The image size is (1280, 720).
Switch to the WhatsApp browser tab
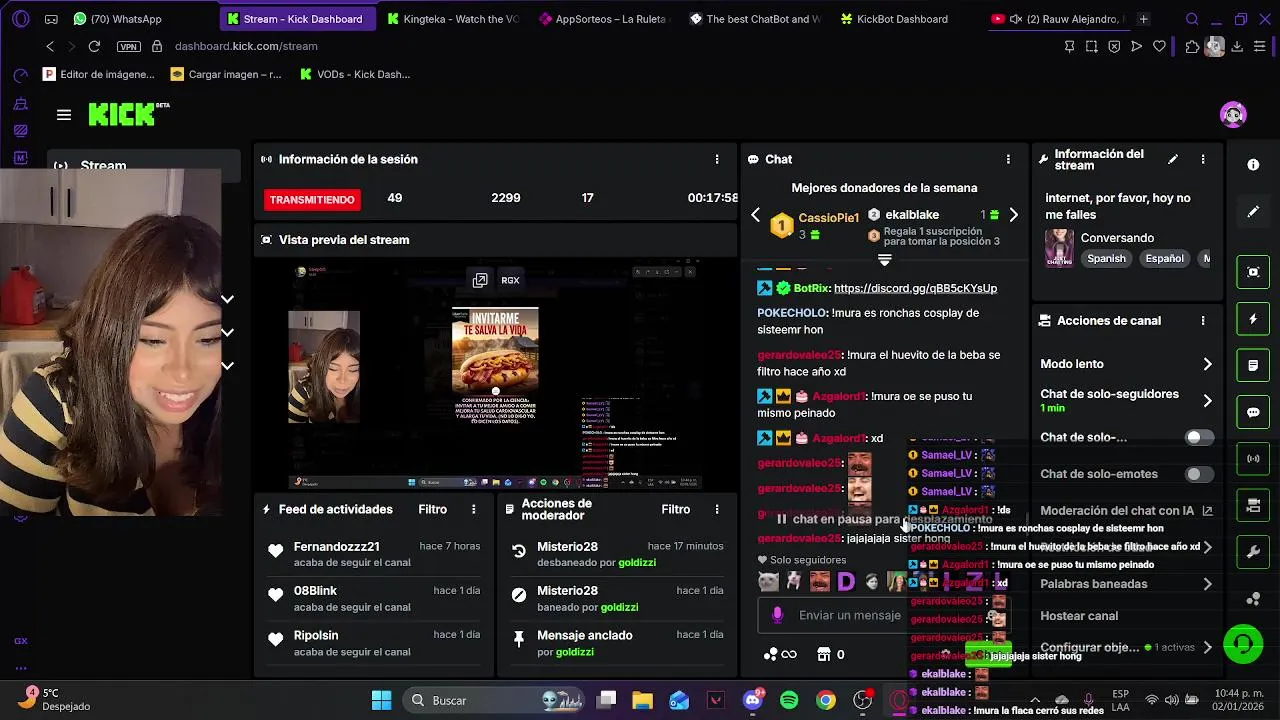click(x=119, y=19)
